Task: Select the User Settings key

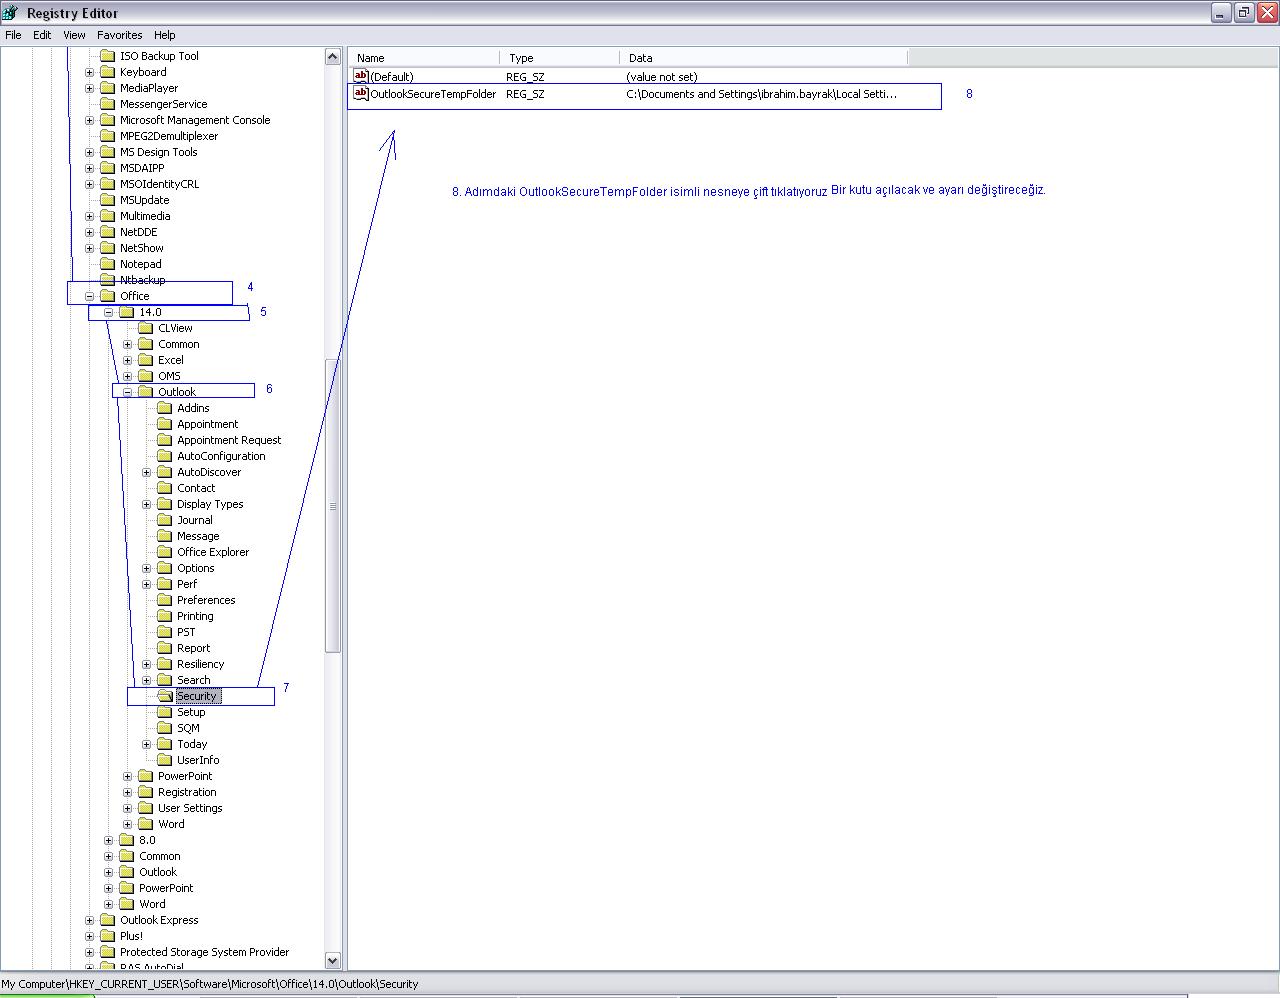Action: click(190, 808)
